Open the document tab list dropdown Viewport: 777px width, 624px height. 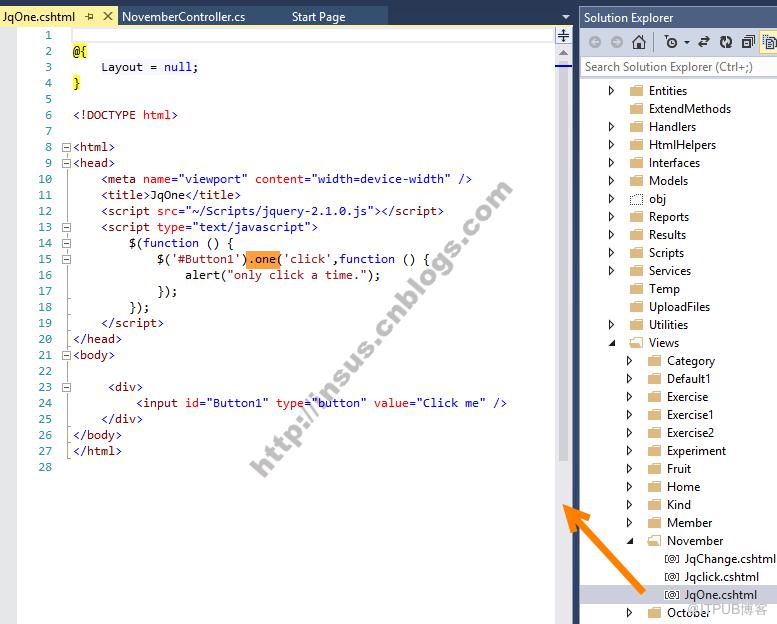566,17
